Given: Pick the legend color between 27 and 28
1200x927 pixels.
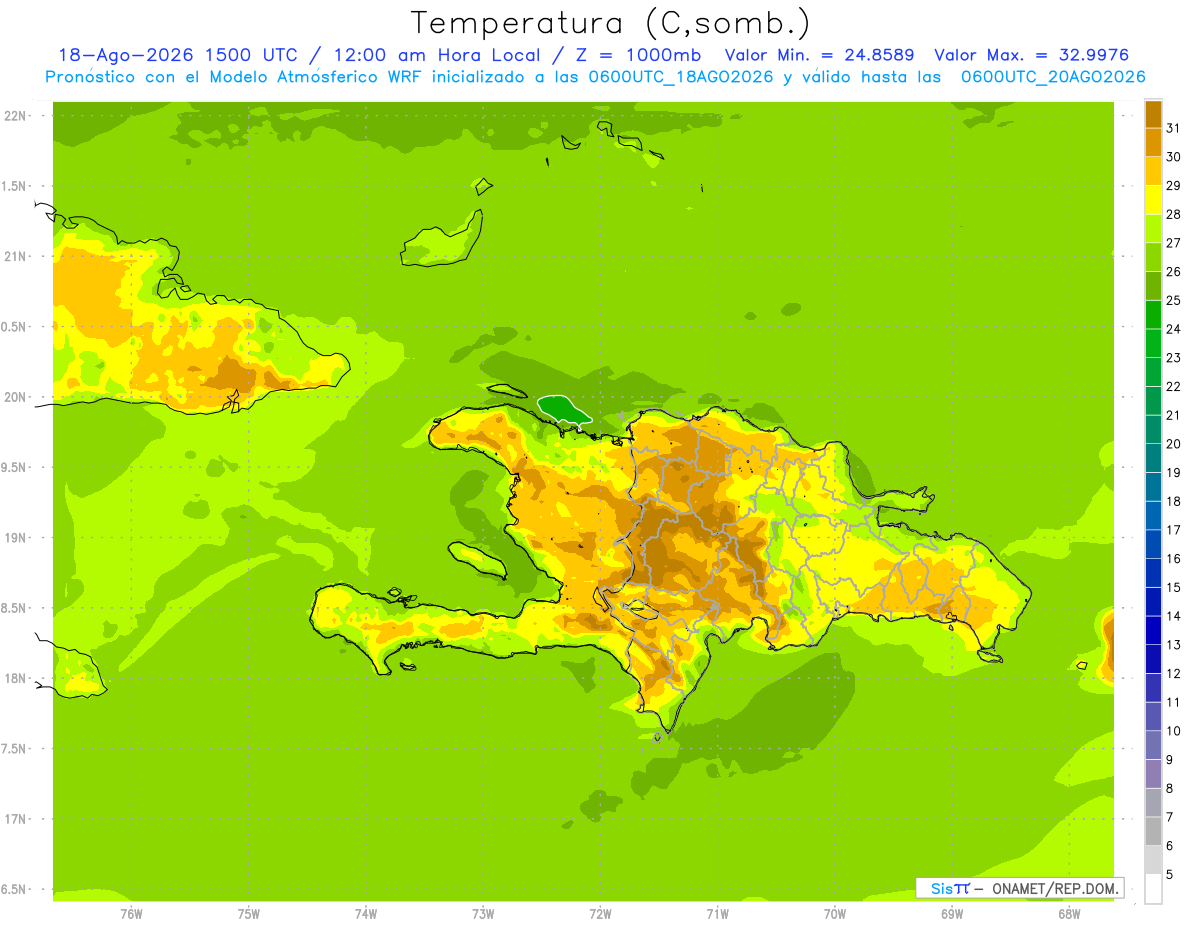Looking at the screenshot, I should click(x=1153, y=229).
